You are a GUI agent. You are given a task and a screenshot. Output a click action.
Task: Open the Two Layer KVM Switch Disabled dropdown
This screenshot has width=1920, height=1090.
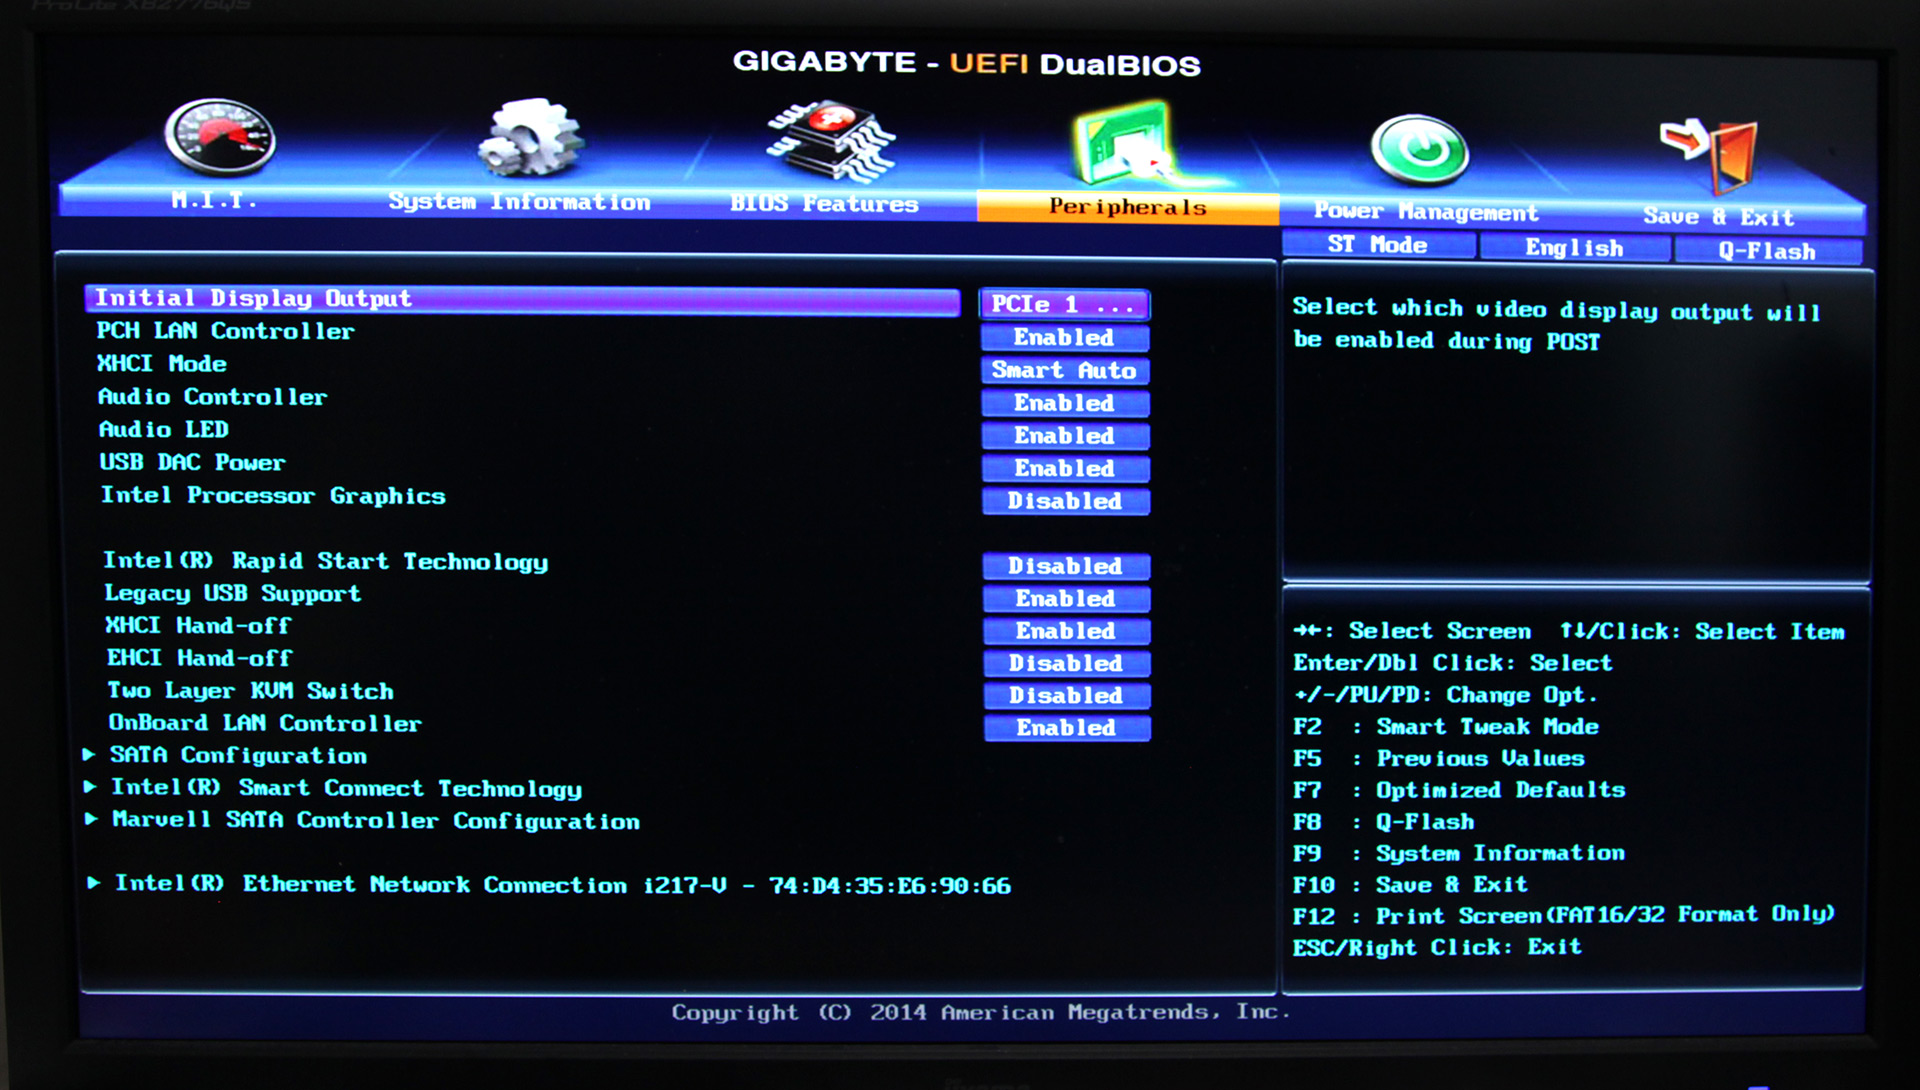point(1066,695)
